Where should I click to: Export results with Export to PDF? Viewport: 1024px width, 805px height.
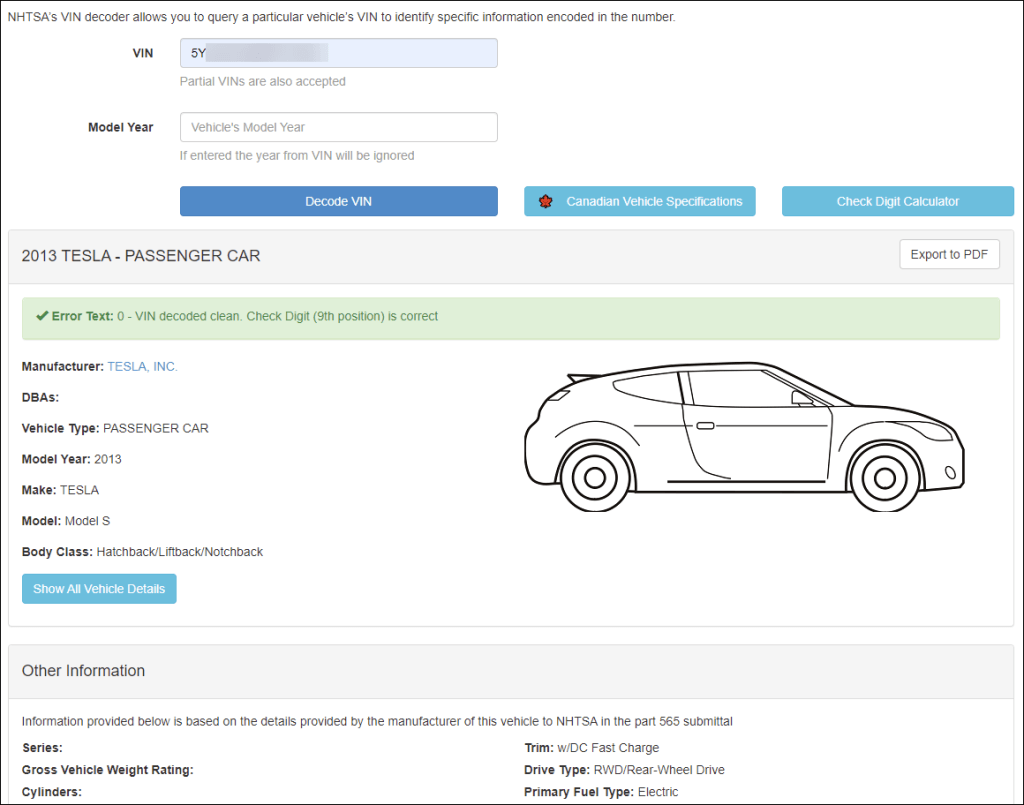[949, 255]
